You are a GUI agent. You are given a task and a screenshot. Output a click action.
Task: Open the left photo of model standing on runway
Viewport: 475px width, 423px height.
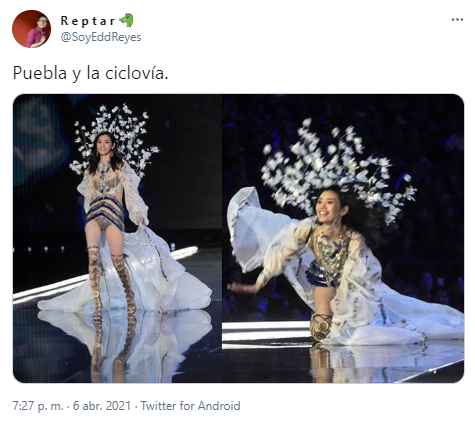coord(117,238)
